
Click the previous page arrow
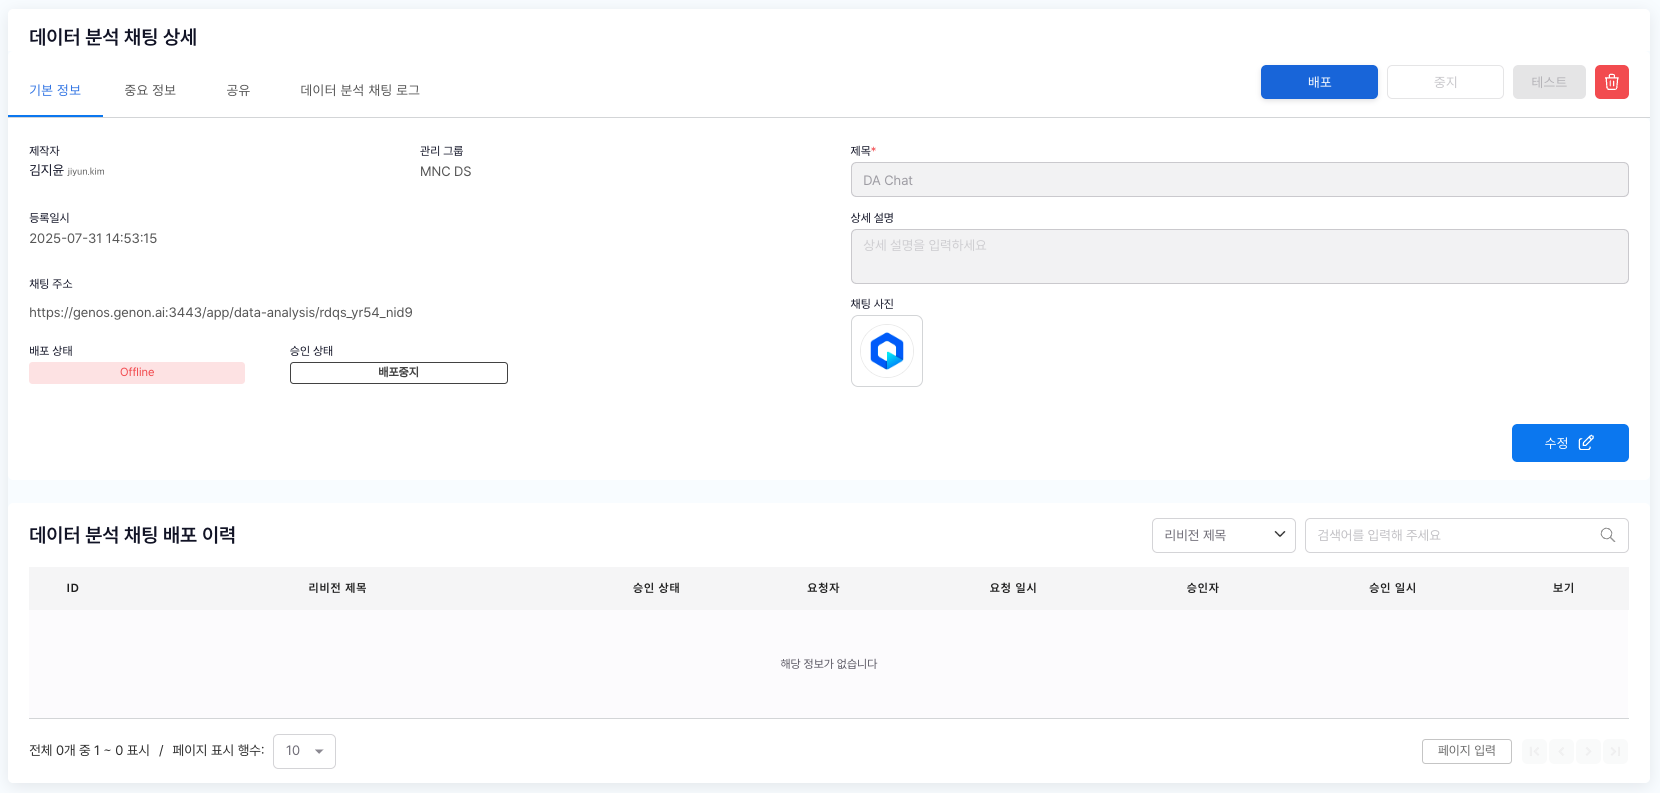coord(1561,751)
